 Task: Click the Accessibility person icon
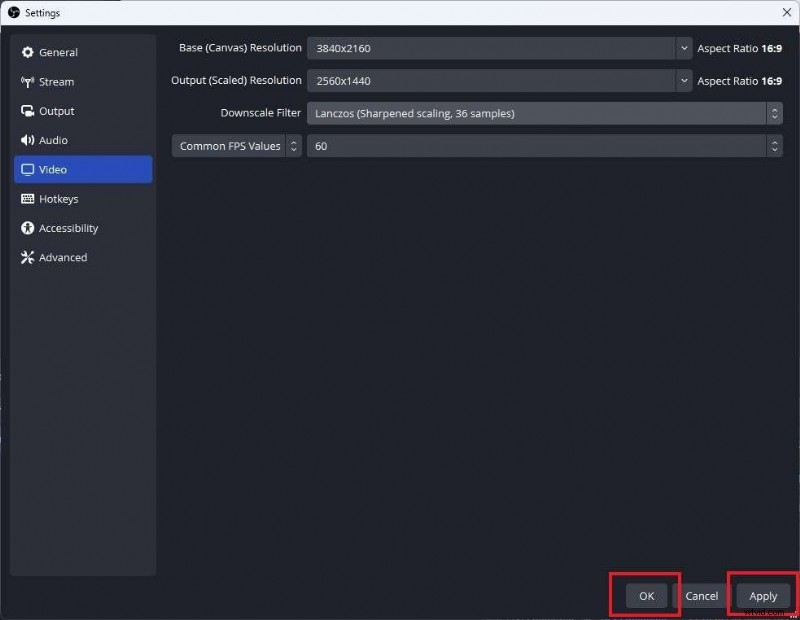click(26, 228)
